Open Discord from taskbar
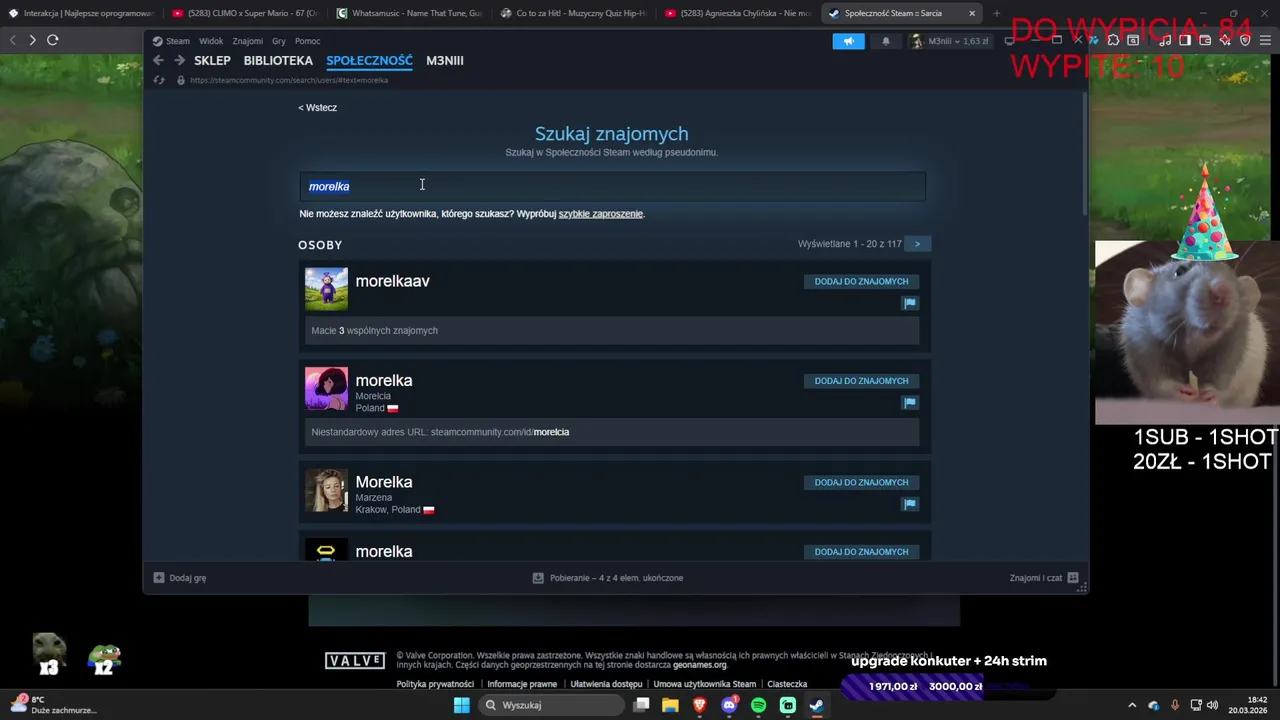Image resolution: width=1280 pixels, height=720 pixels. point(729,705)
